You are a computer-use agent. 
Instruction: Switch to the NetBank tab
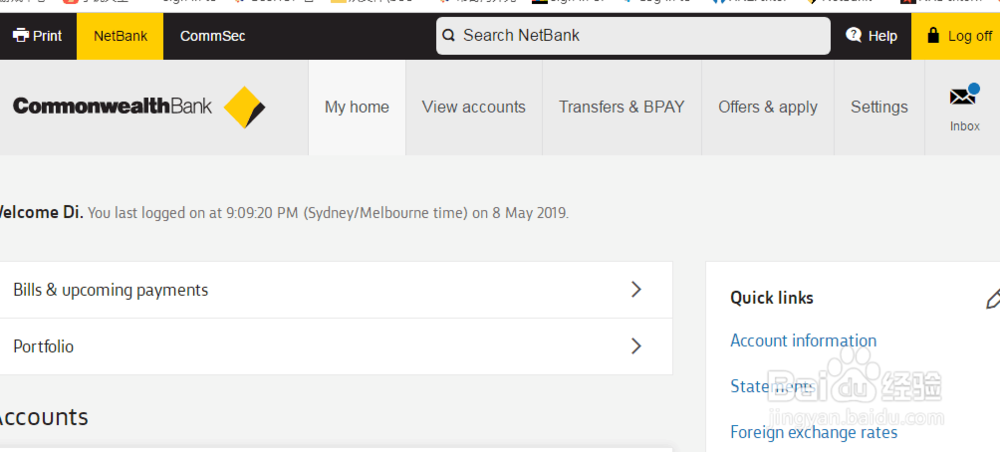[120, 36]
